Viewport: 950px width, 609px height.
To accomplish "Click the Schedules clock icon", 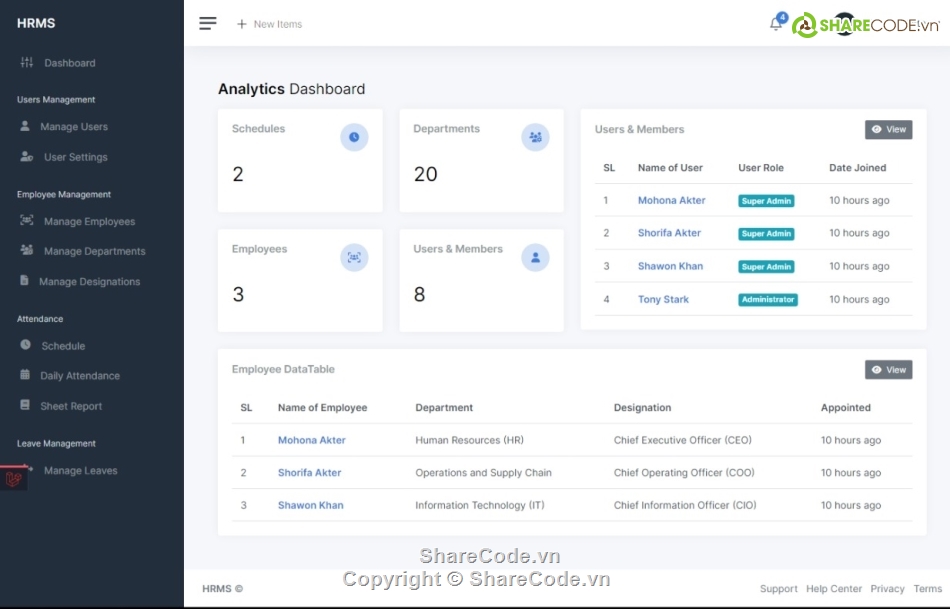I will [x=354, y=138].
